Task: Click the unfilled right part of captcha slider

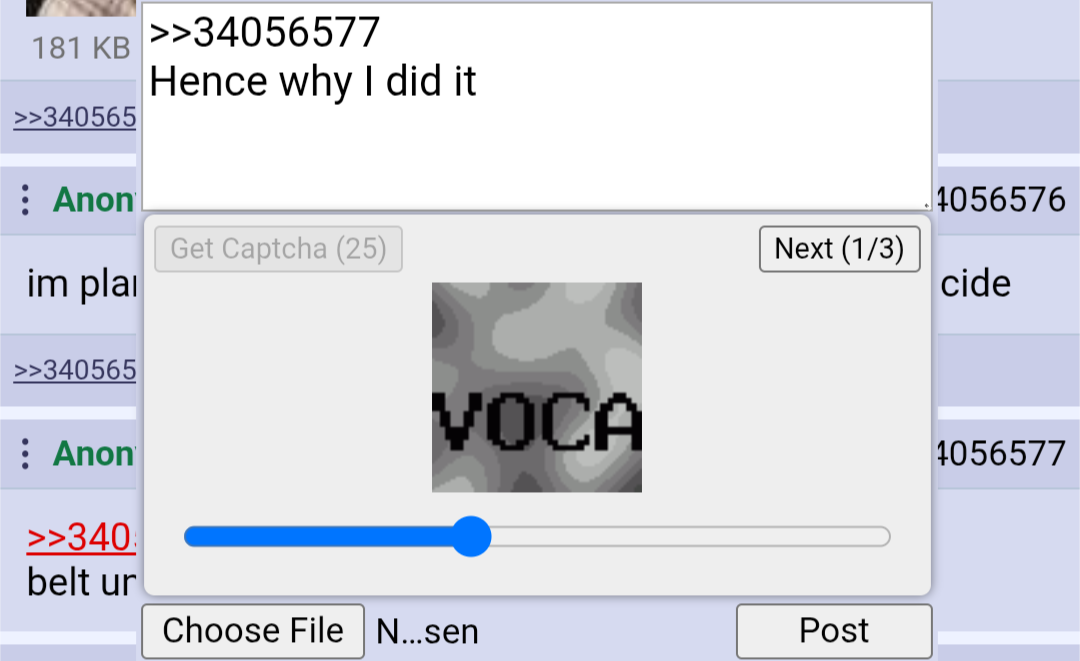Action: click(x=690, y=536)
